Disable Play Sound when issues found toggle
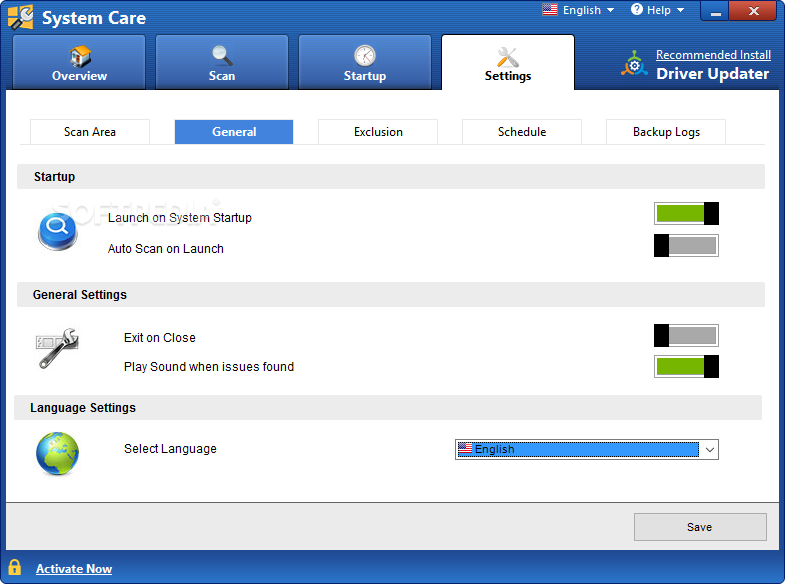 686,367
